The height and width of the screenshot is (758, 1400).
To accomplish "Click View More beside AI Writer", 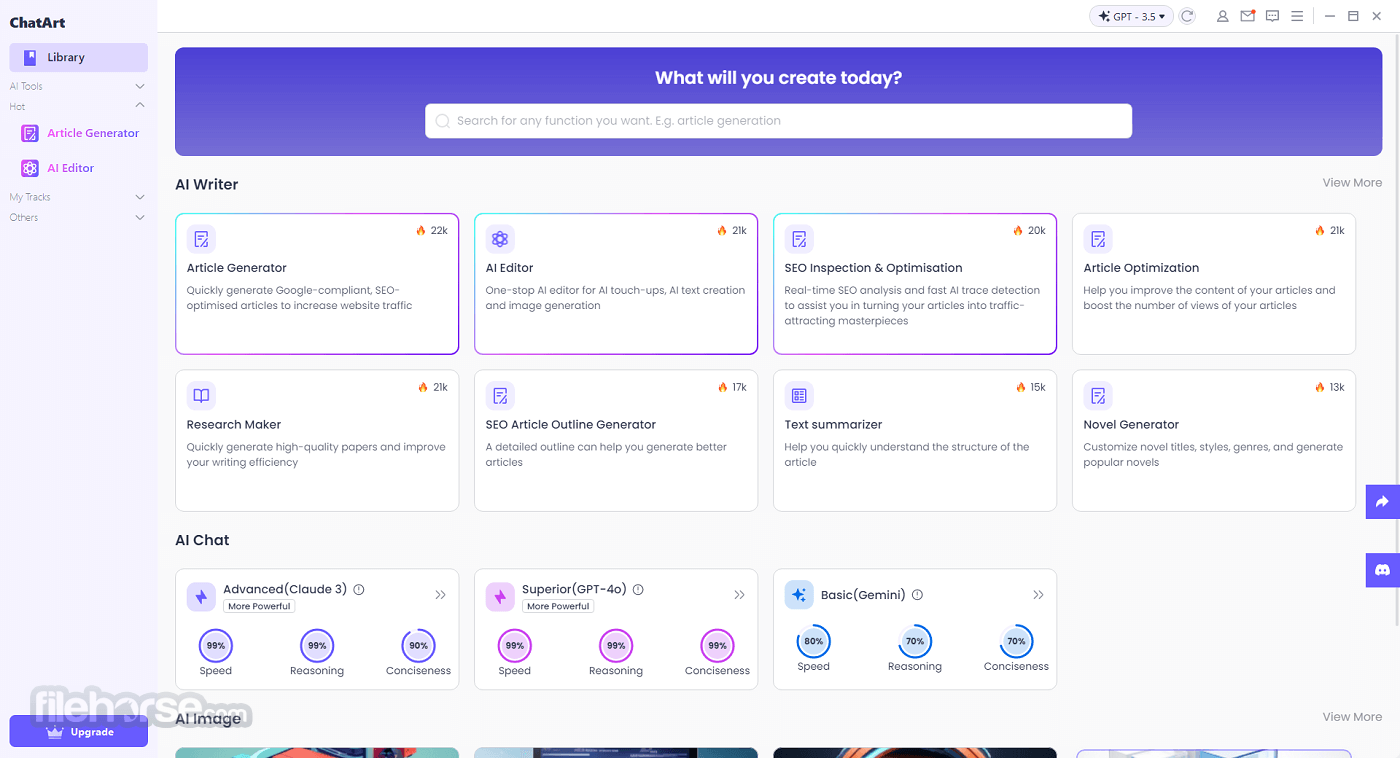I will [x=1352, y=183].
